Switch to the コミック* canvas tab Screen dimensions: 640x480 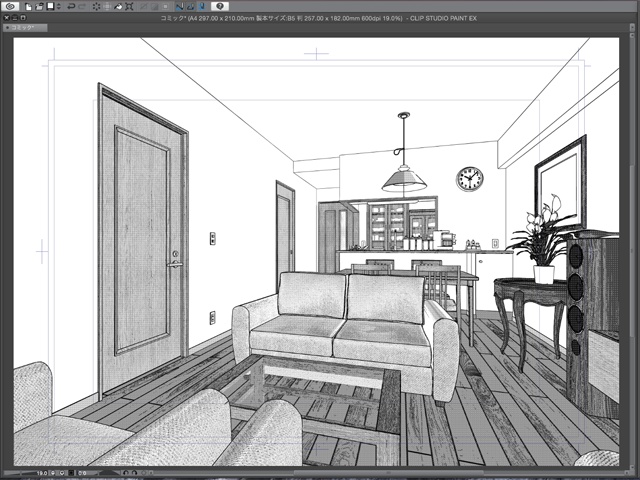(25, 28)
